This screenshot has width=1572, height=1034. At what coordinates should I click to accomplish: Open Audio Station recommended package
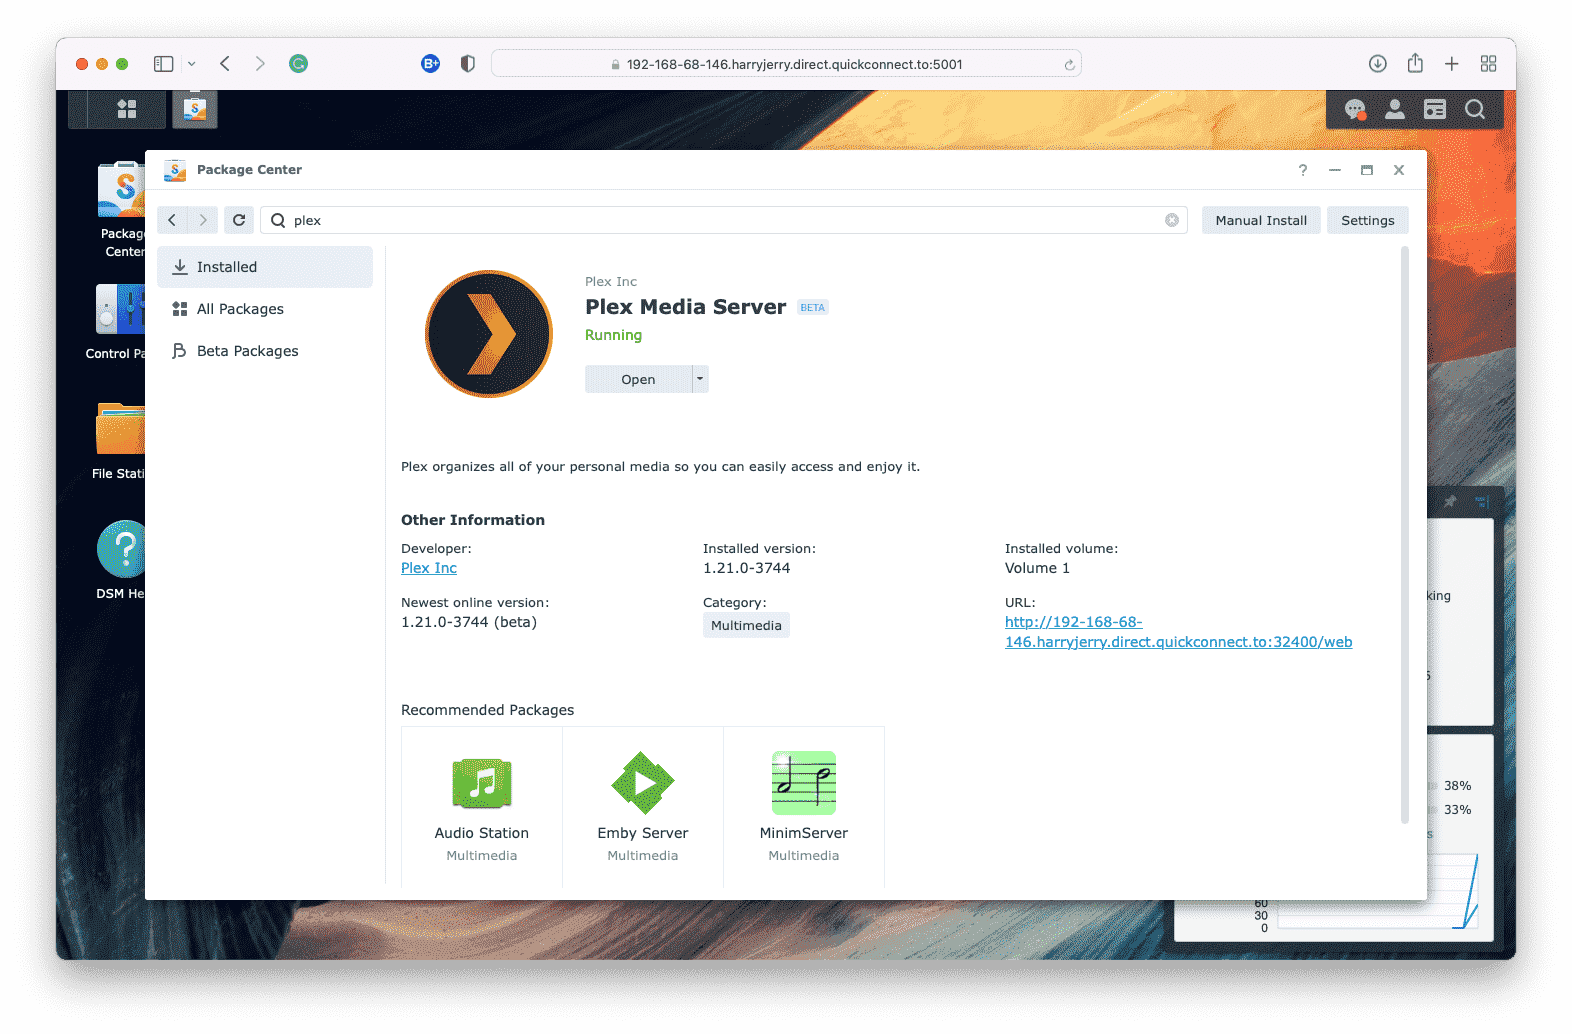pos(482,806)
